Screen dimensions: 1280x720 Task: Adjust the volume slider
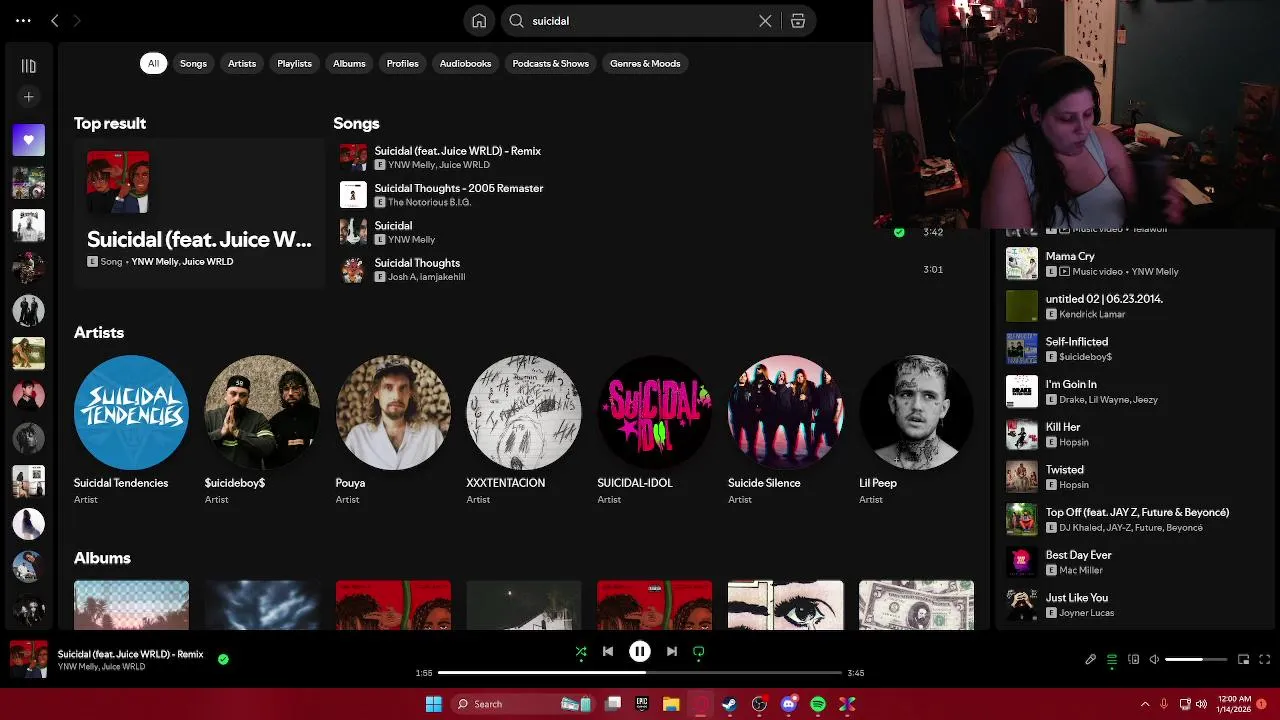[1196, 659]
